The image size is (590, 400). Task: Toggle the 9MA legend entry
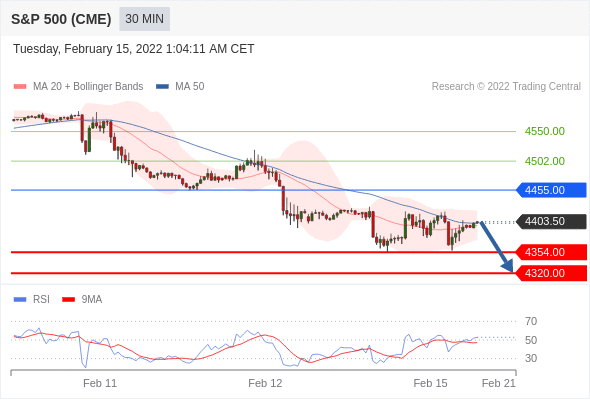pos(82,300)
